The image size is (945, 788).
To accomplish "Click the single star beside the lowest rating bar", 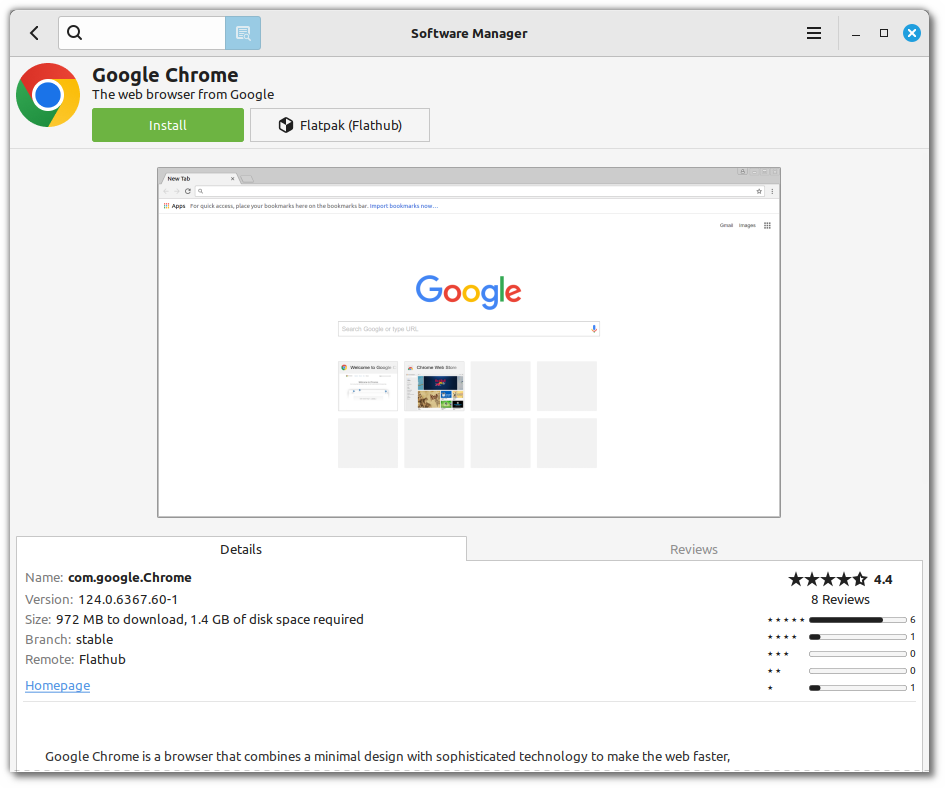I will tap(770, 687).
